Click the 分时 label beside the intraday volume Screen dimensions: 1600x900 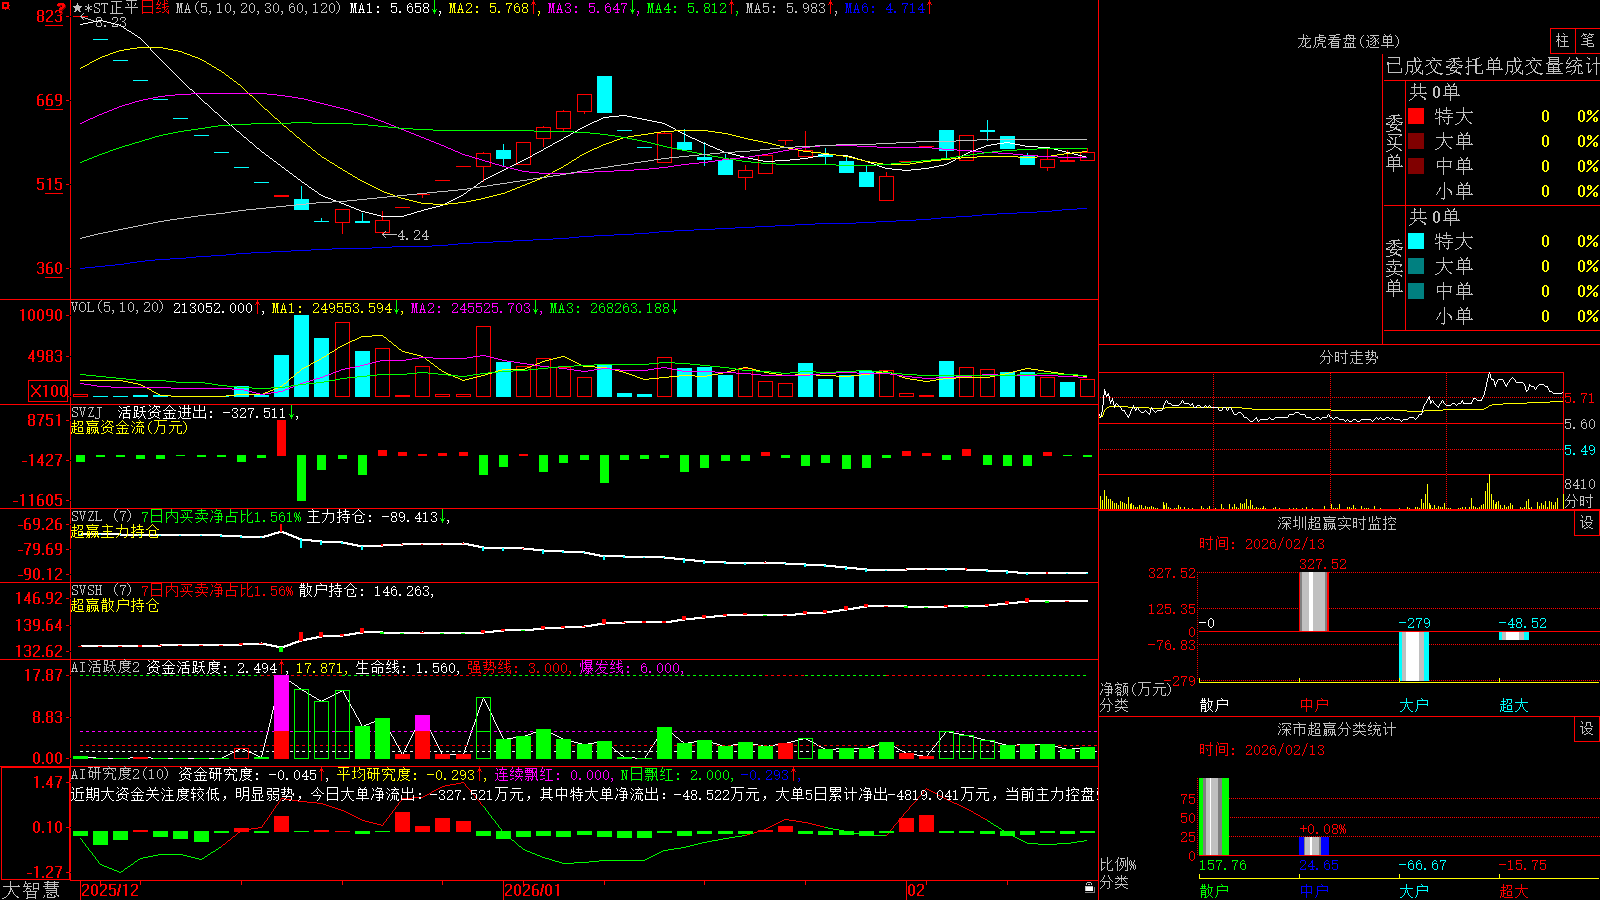[1579, 500]
